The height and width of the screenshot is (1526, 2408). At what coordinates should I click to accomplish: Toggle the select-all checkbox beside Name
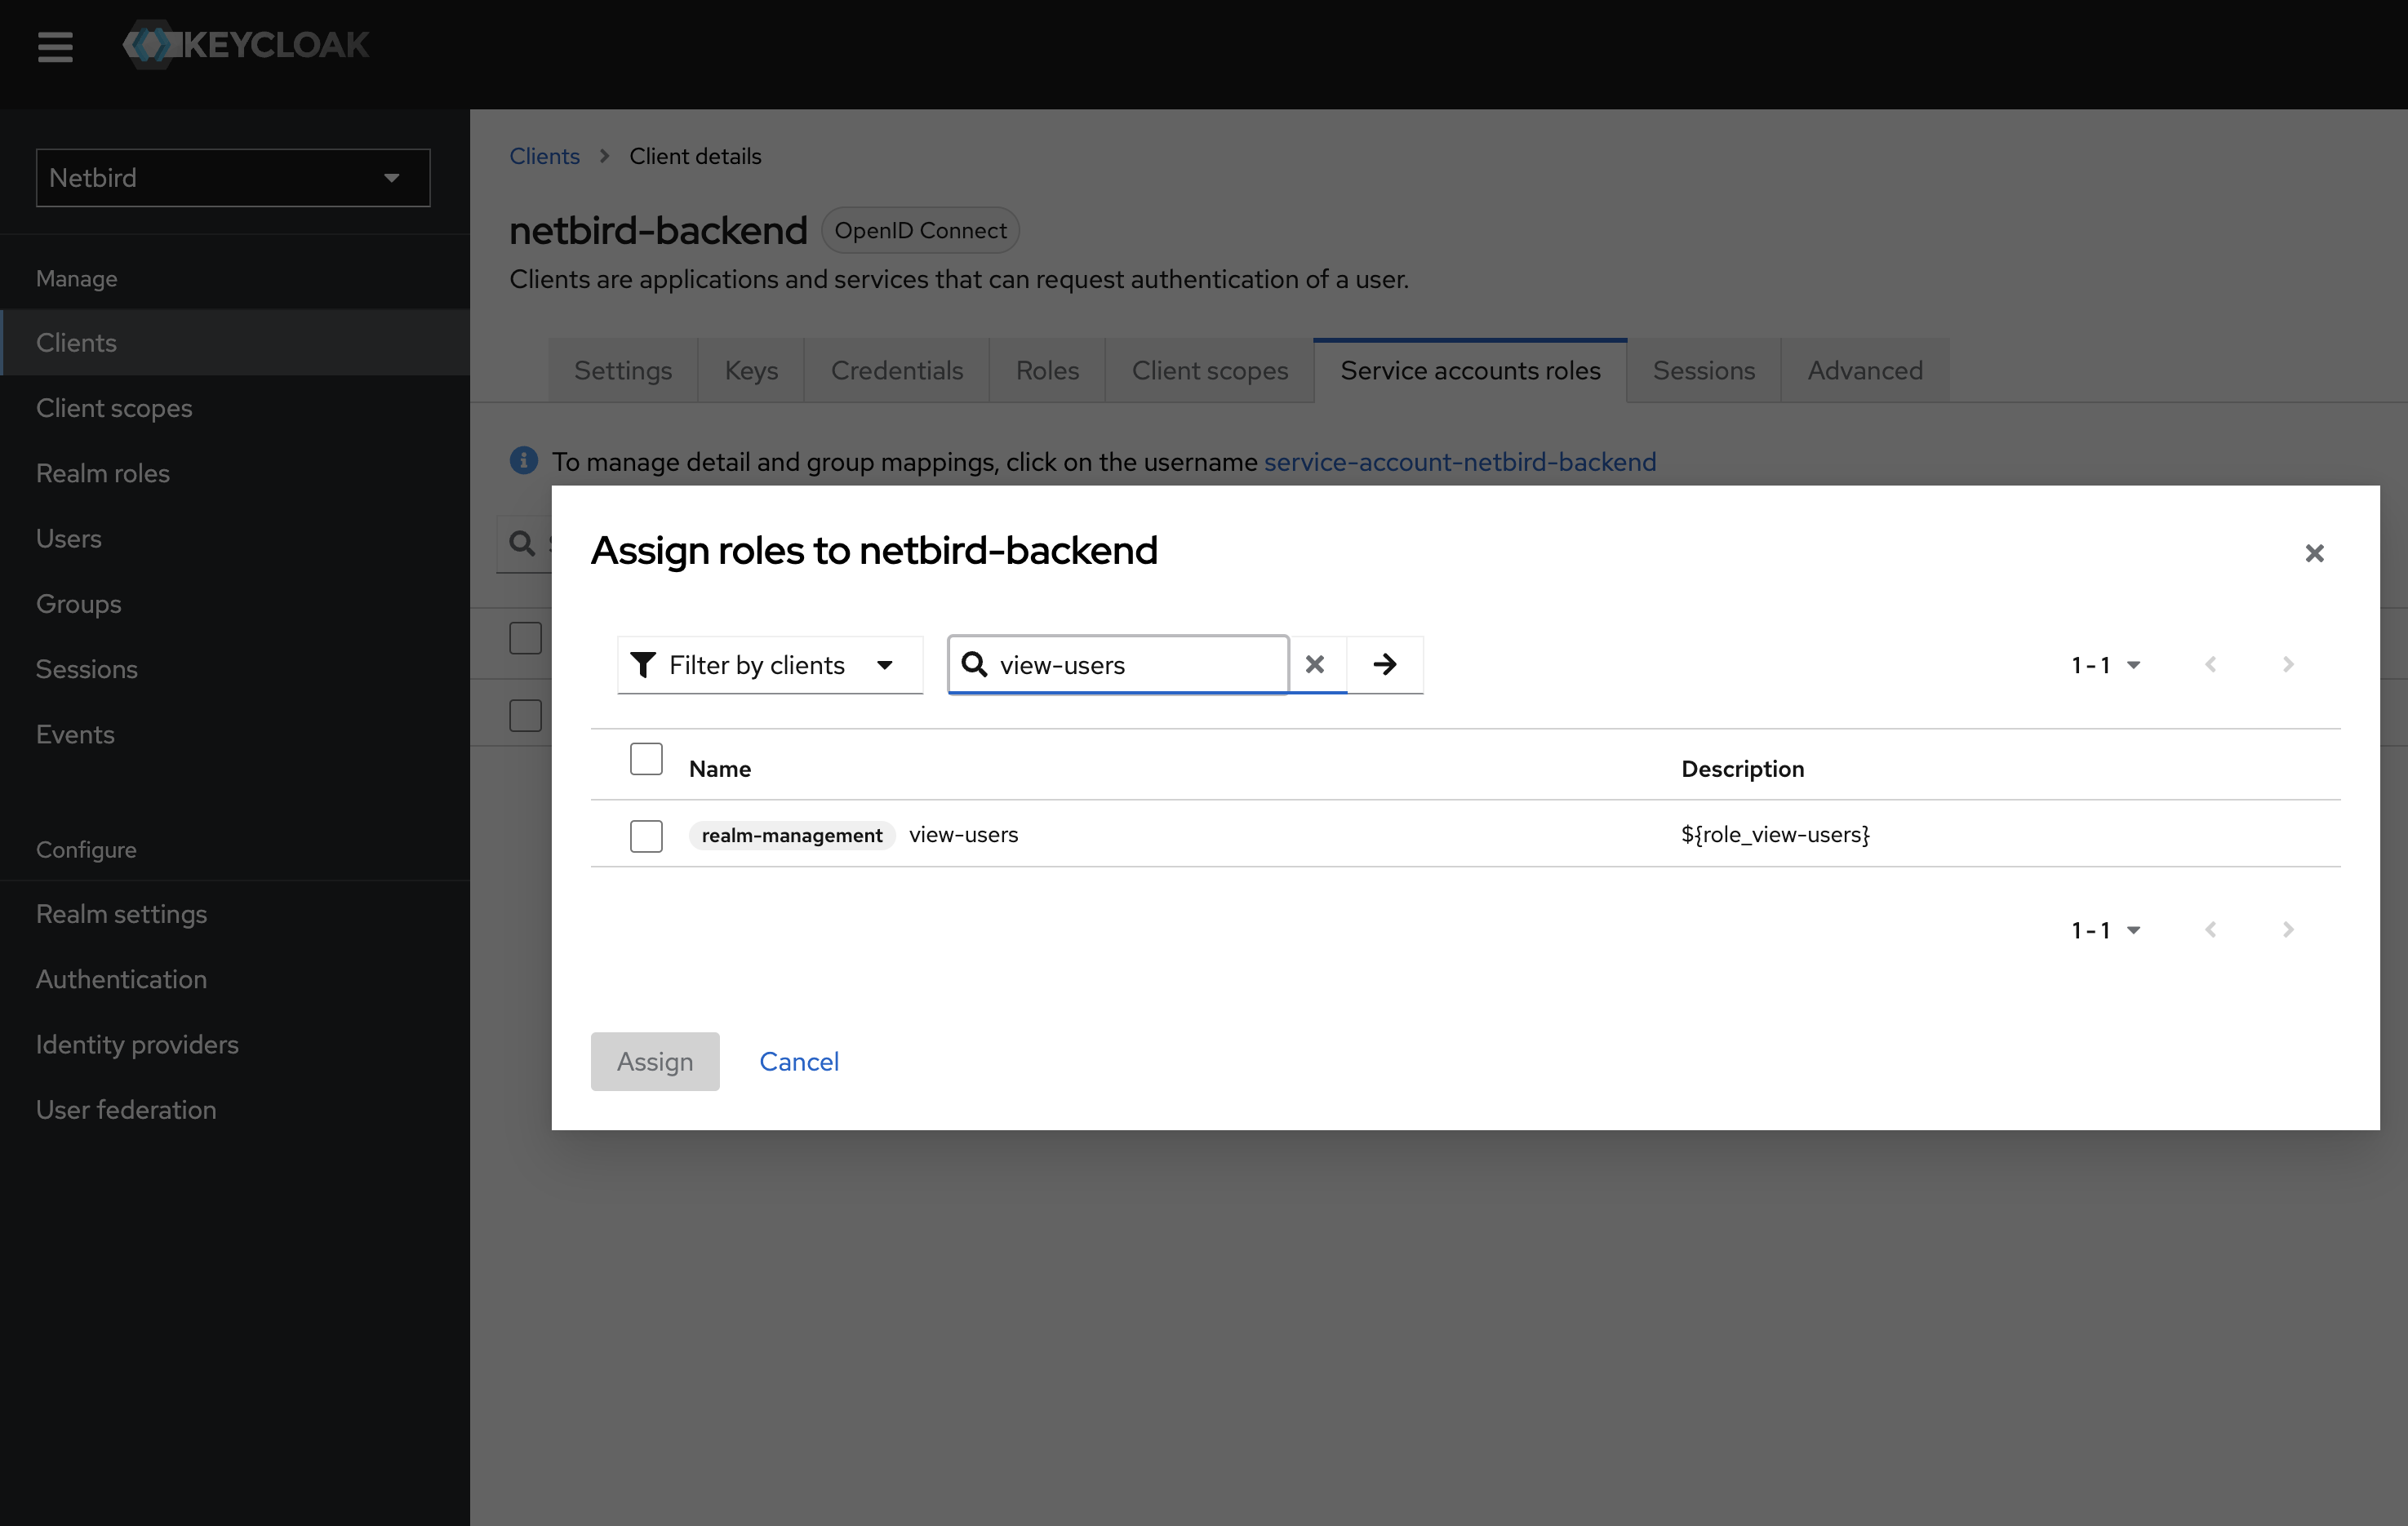coord(646,759)
